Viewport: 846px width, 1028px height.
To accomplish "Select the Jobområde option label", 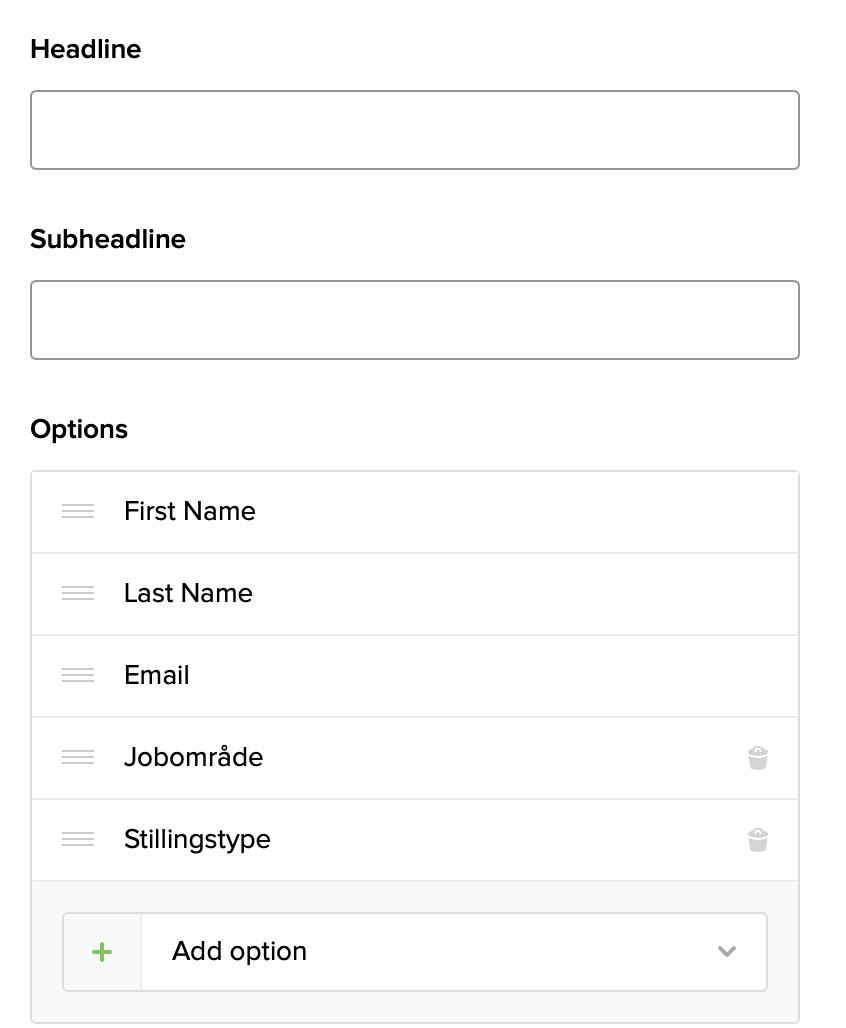I will [194, 757].
